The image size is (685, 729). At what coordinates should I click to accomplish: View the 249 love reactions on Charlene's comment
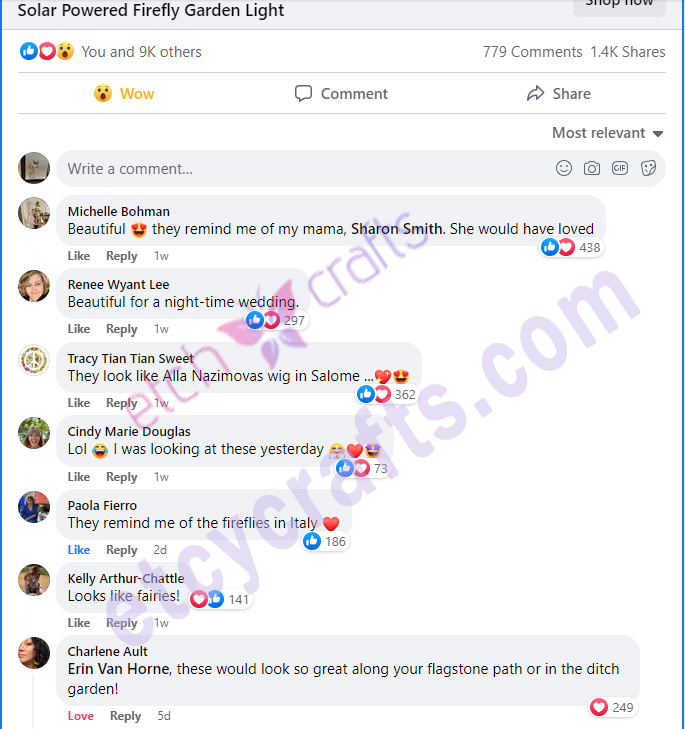tap(612, 707)
